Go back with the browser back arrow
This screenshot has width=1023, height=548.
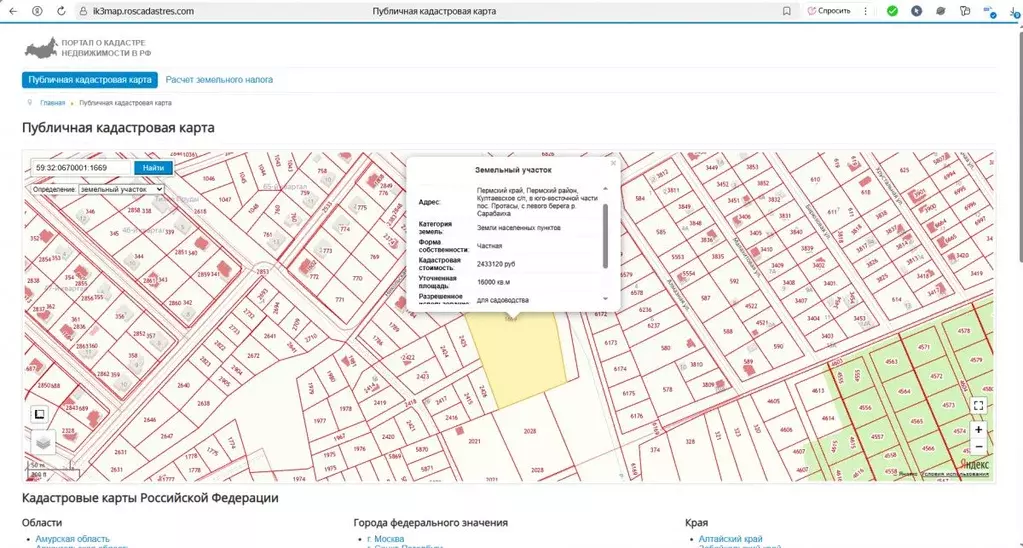tap(12, 11)
